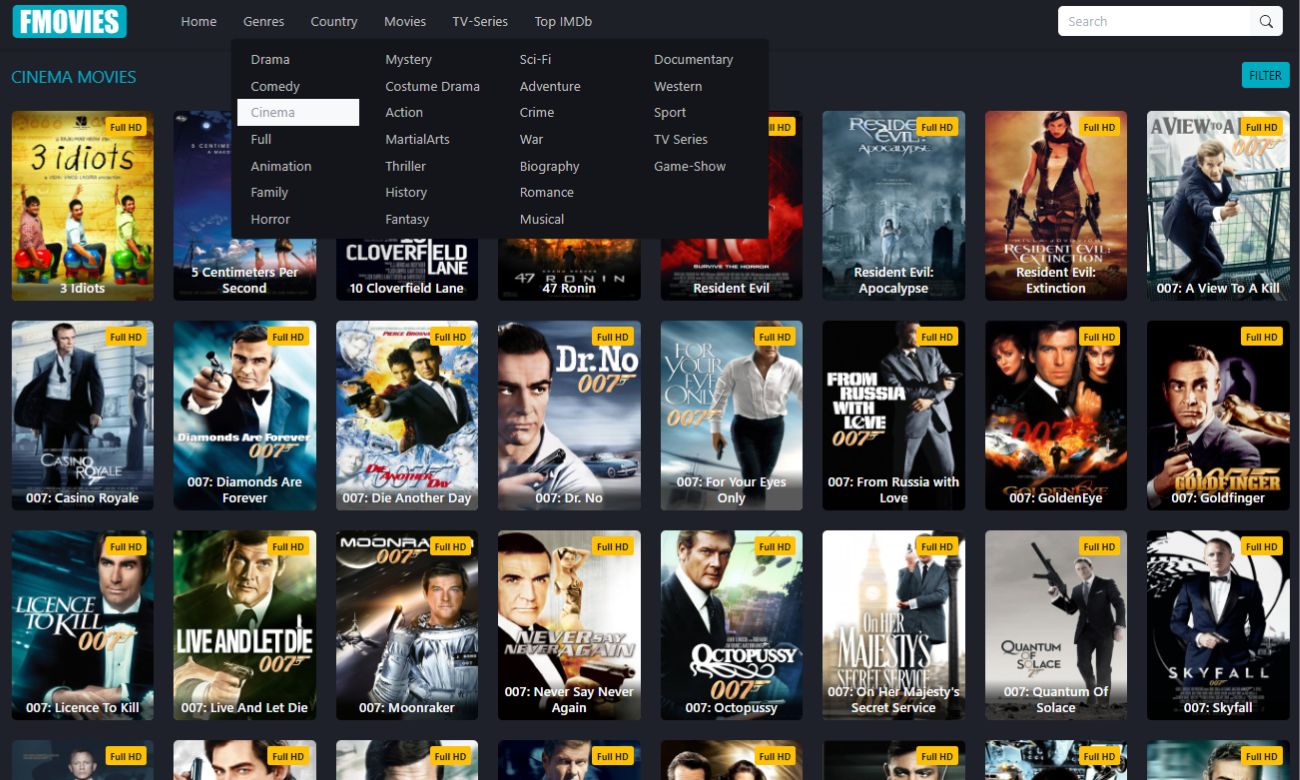Focus the Search input field
This screenshot has width=1300, height=780.
tap(1154, 21)
